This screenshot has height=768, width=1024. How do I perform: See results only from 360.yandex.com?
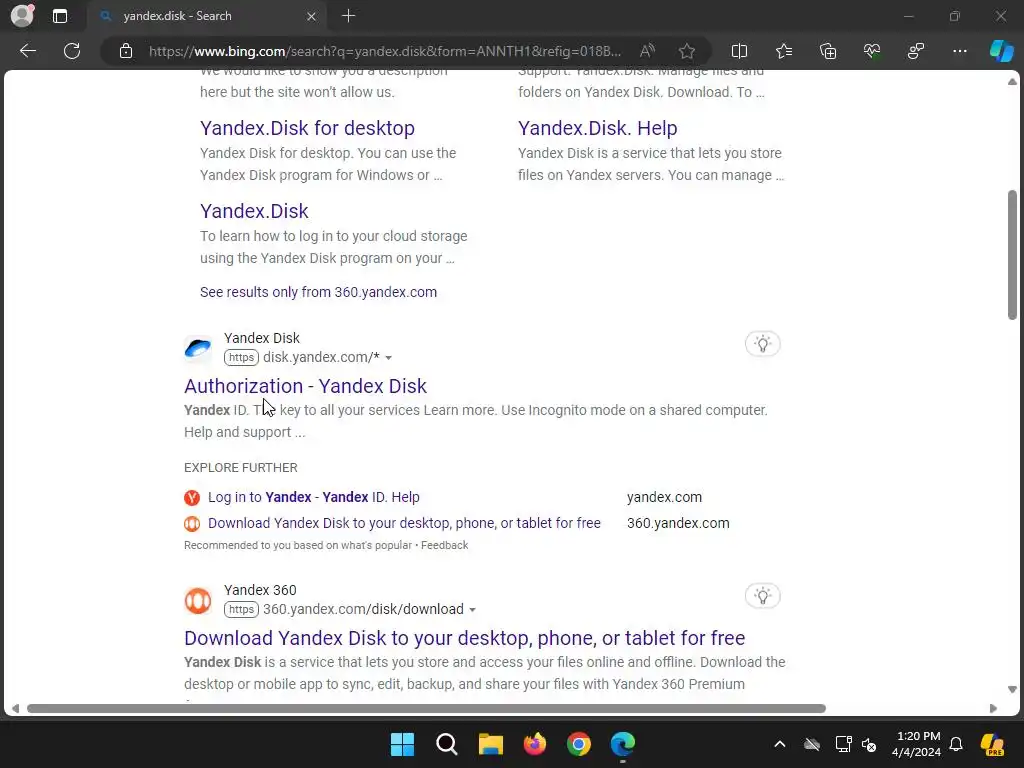(318, 292)
